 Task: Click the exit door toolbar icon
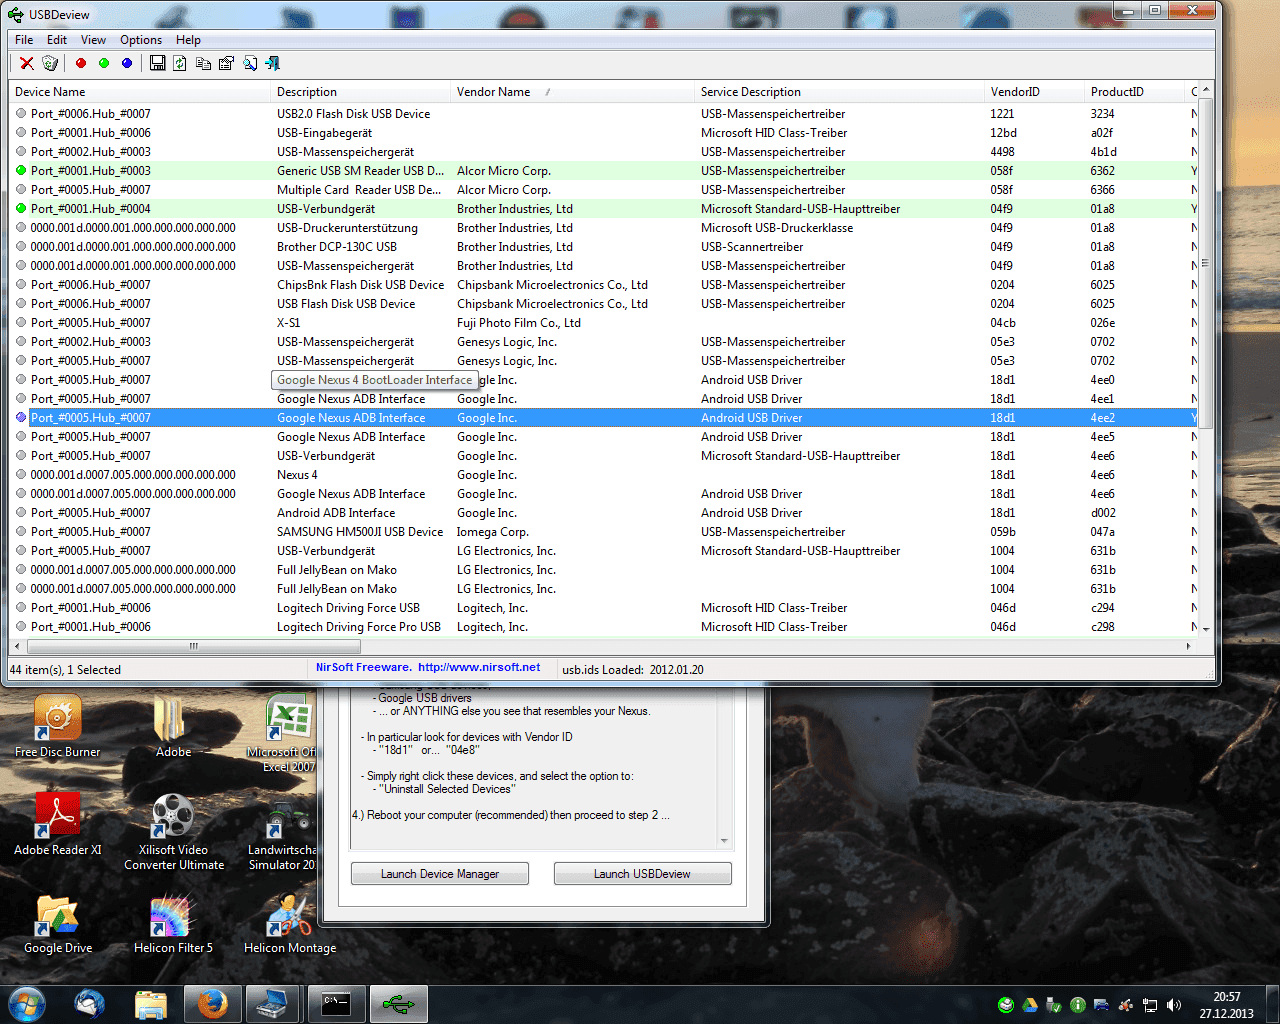[x=272, y=63]
